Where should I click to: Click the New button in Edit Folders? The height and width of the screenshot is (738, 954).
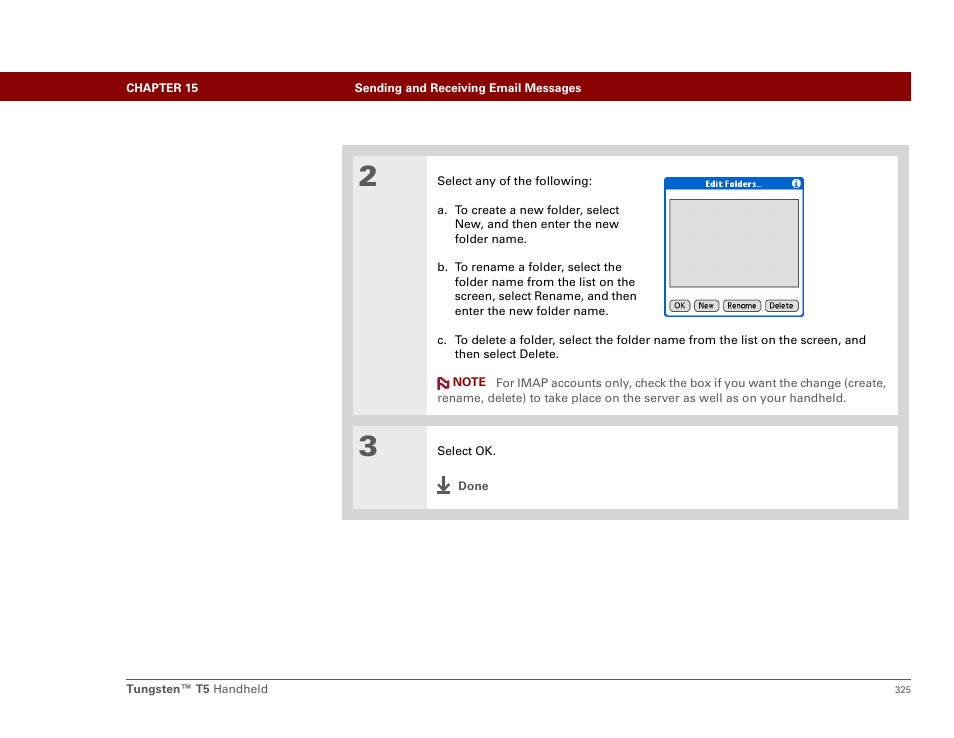pyautogui.click(x=706, y=305)
